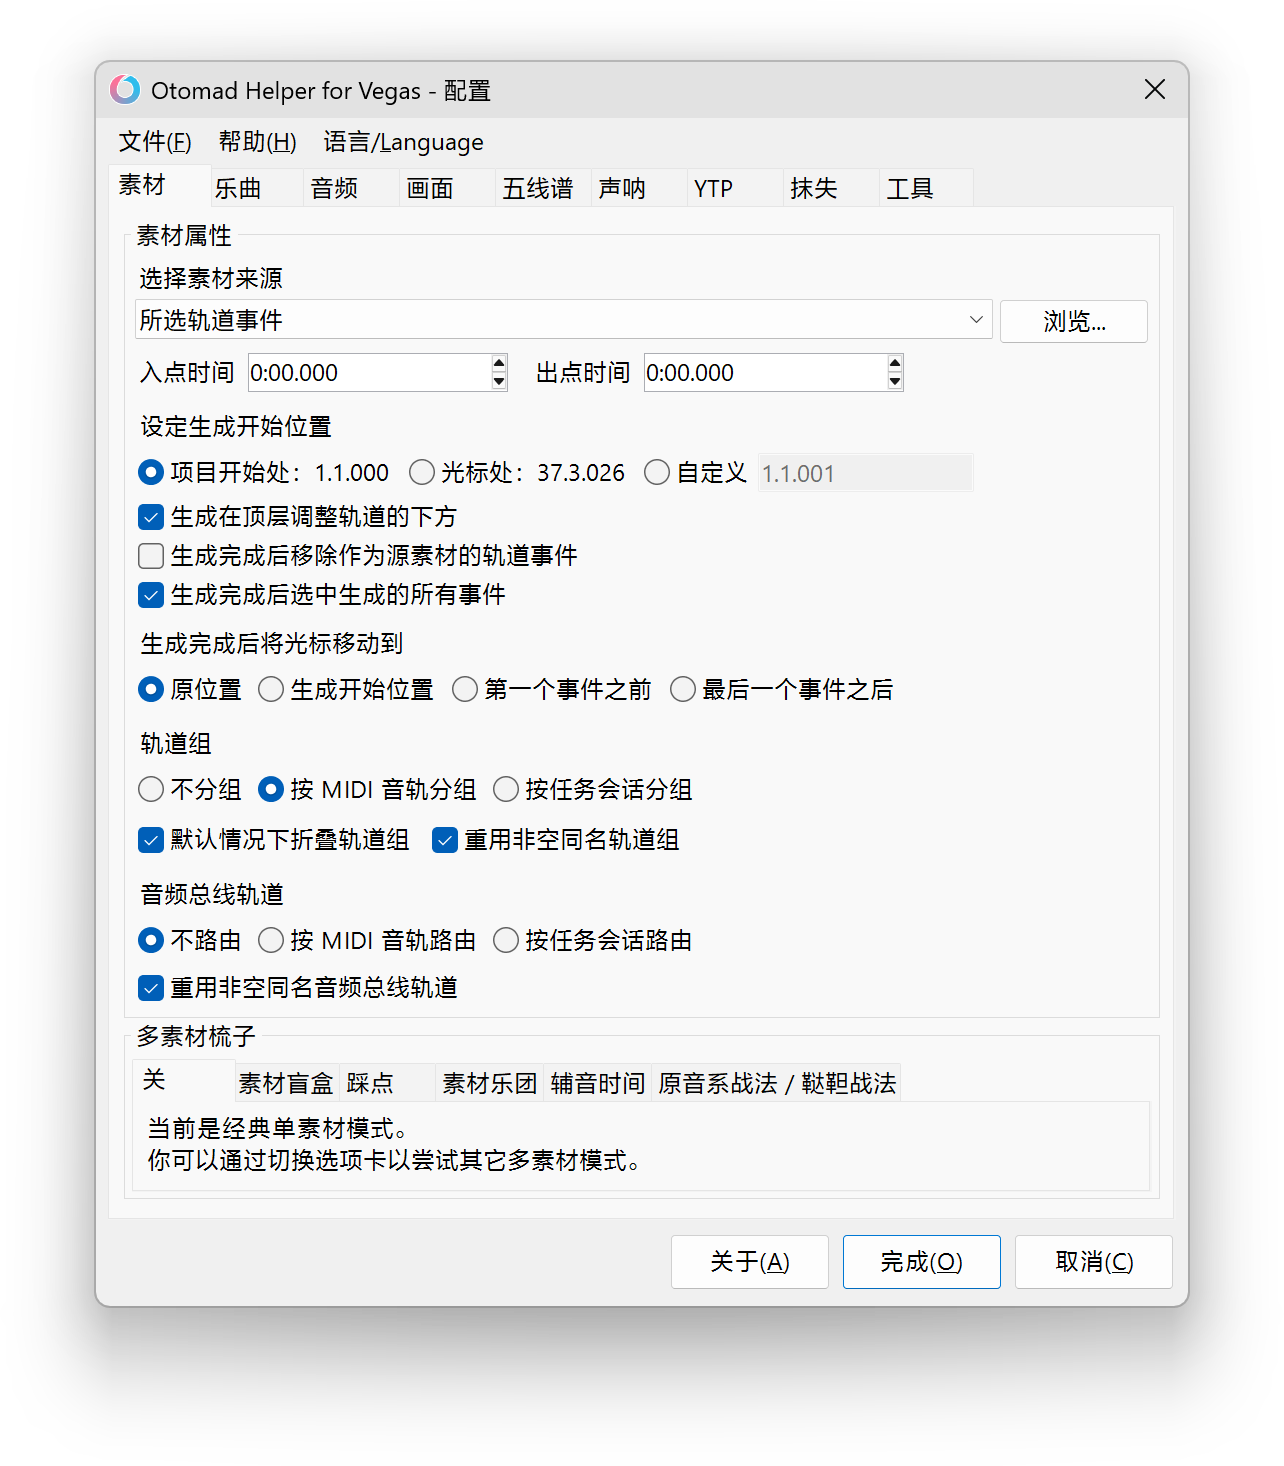Open the 语言/Language menu
Image resolution: width=1284 pixels, height=1466 pixels.
point(403,142)
